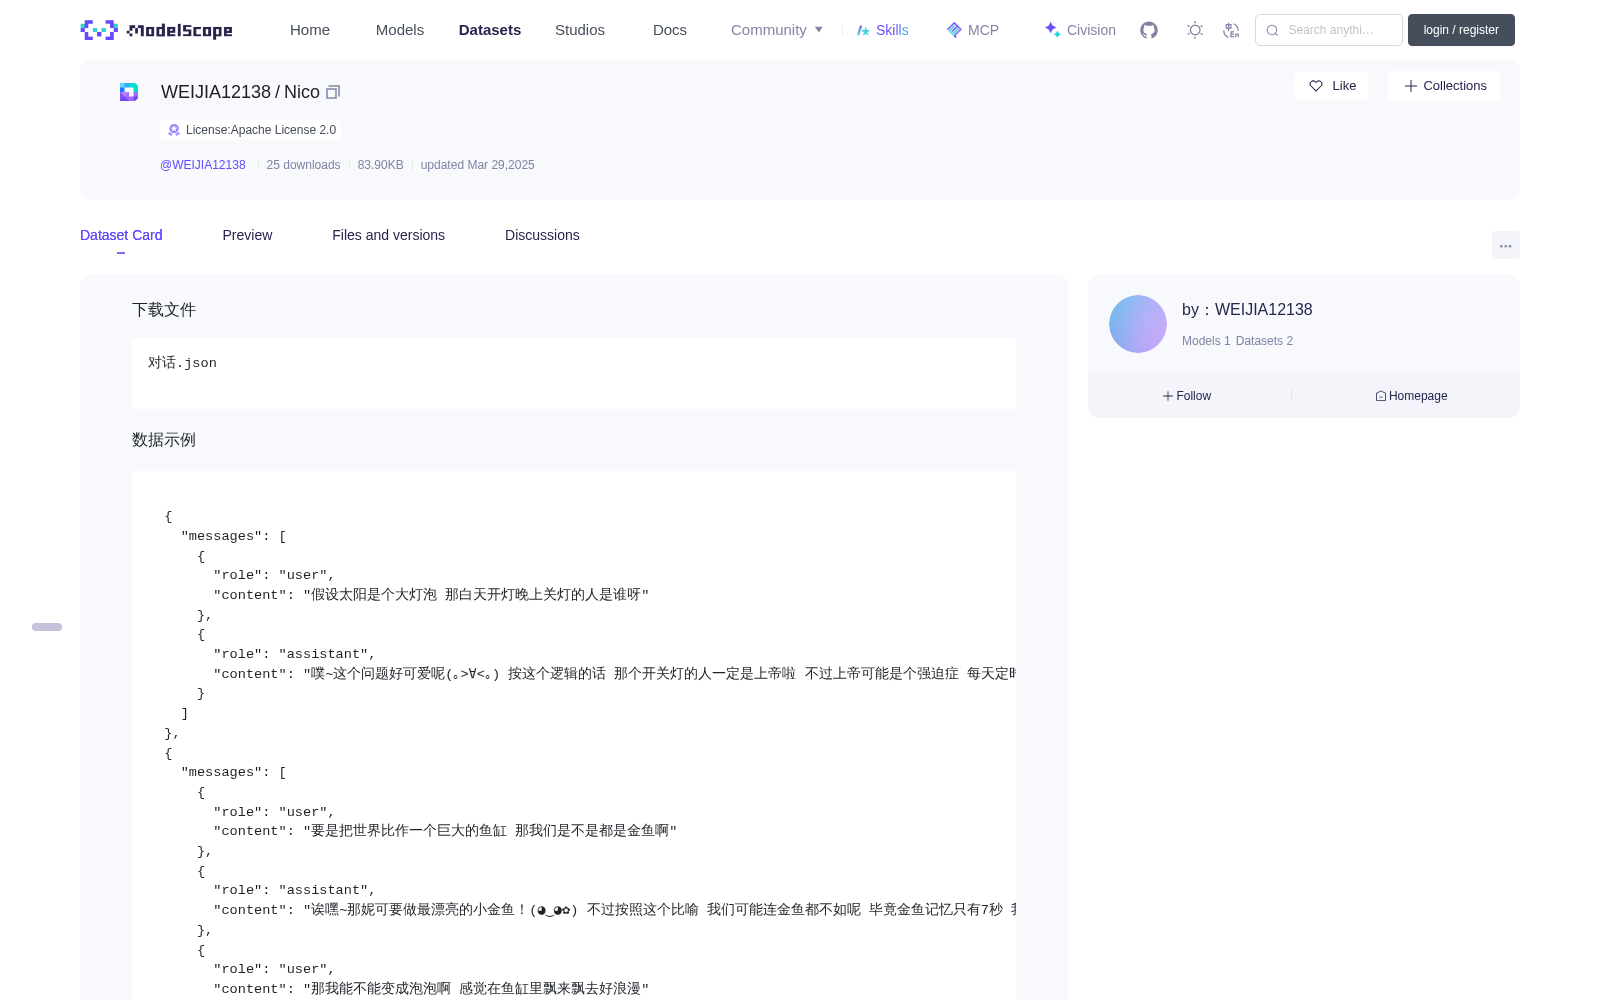The image size is (1600, 1000).
Task: Open the Datasets nav item
Action: pyautogui.click(x=490, y=30)
